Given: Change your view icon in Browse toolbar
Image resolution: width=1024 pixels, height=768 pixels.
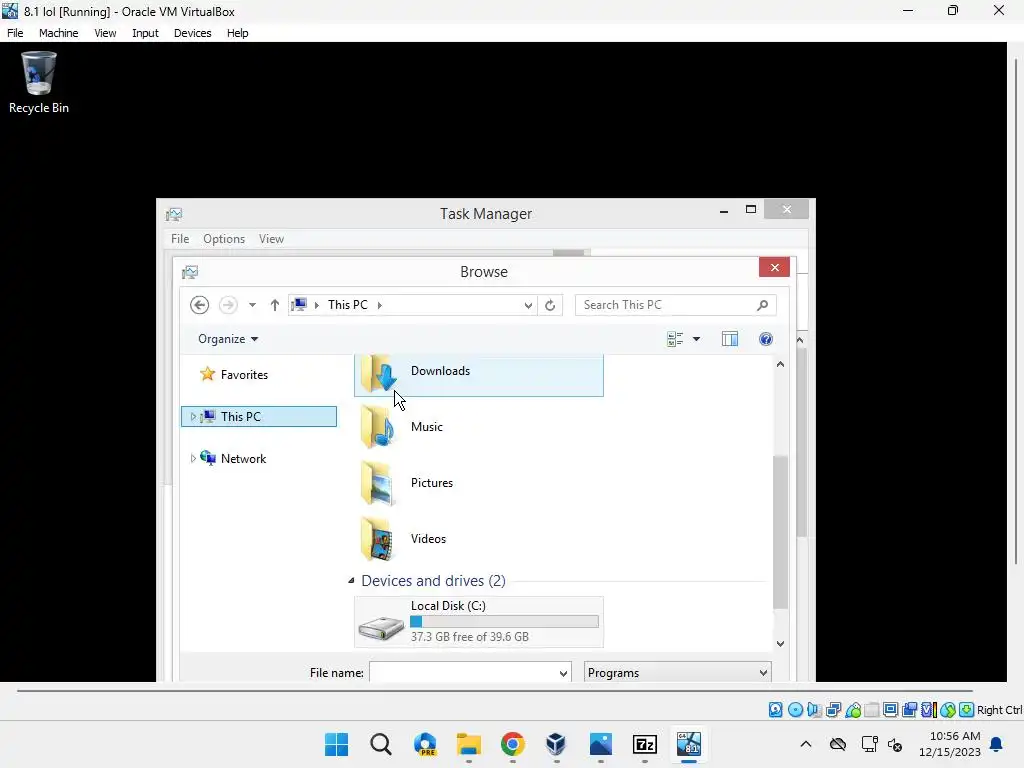Looking at the screenshot, I should pyautogui.click(x=675, y=339).
